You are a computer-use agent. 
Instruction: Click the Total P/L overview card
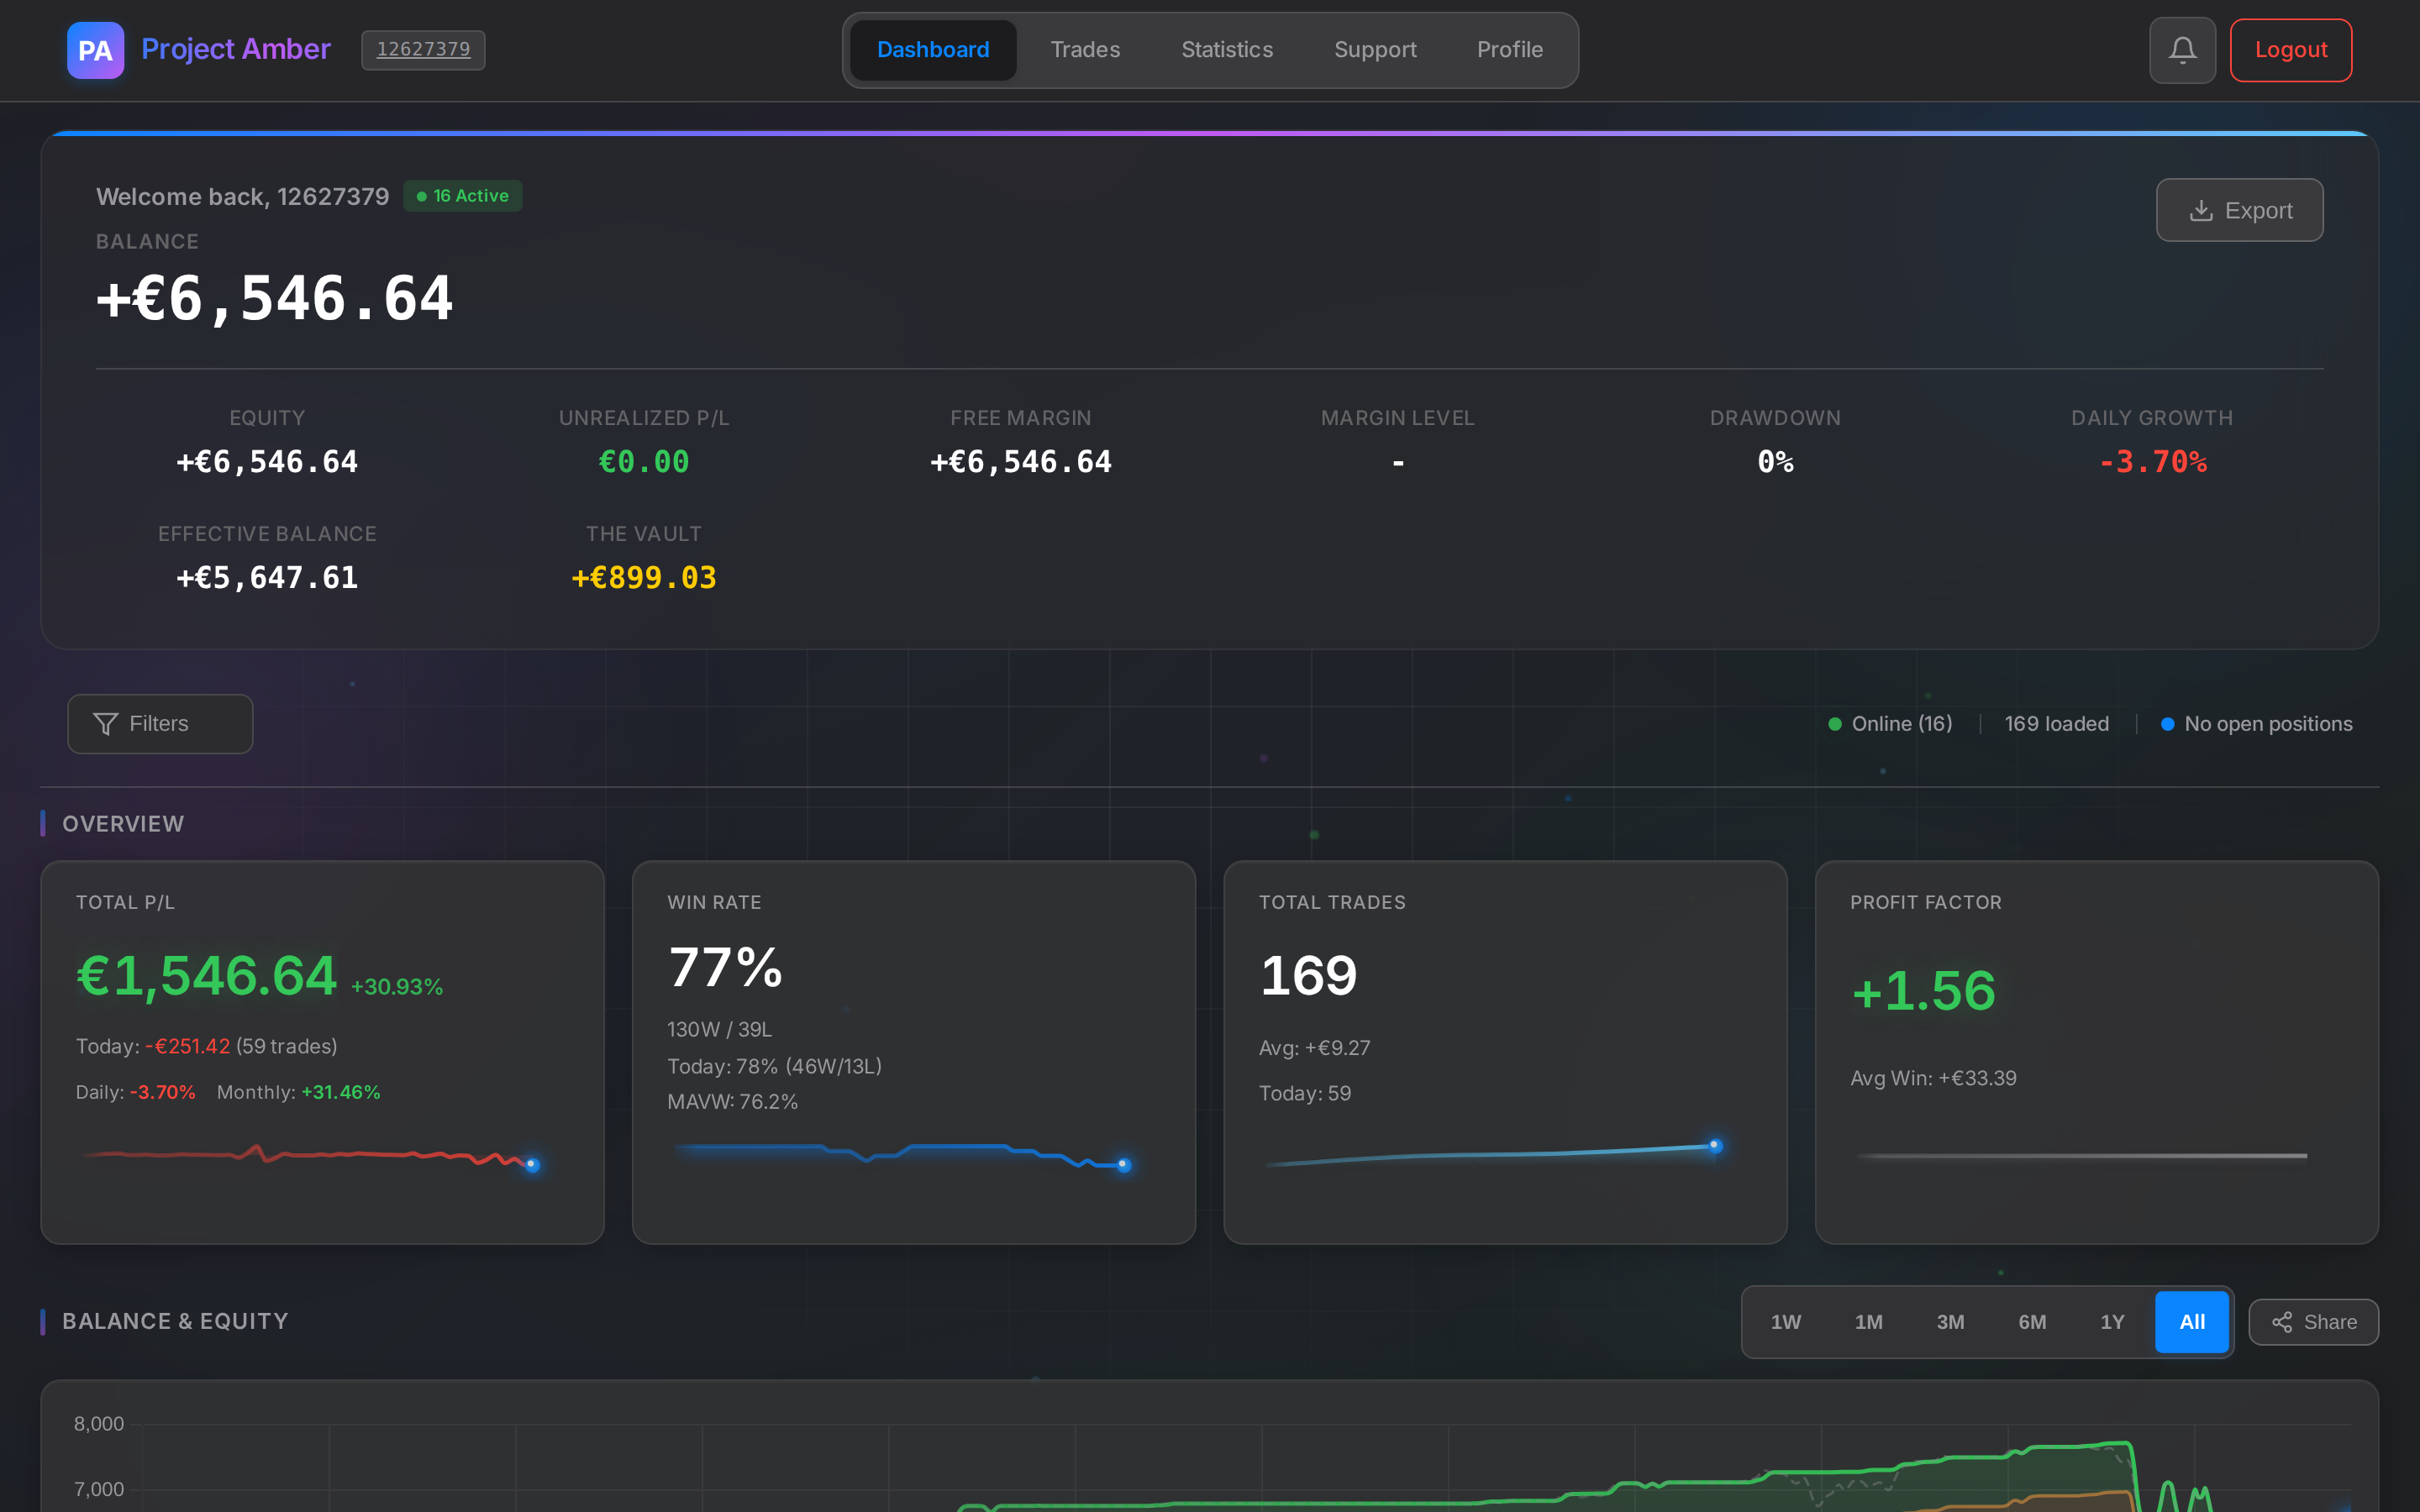322,1052
